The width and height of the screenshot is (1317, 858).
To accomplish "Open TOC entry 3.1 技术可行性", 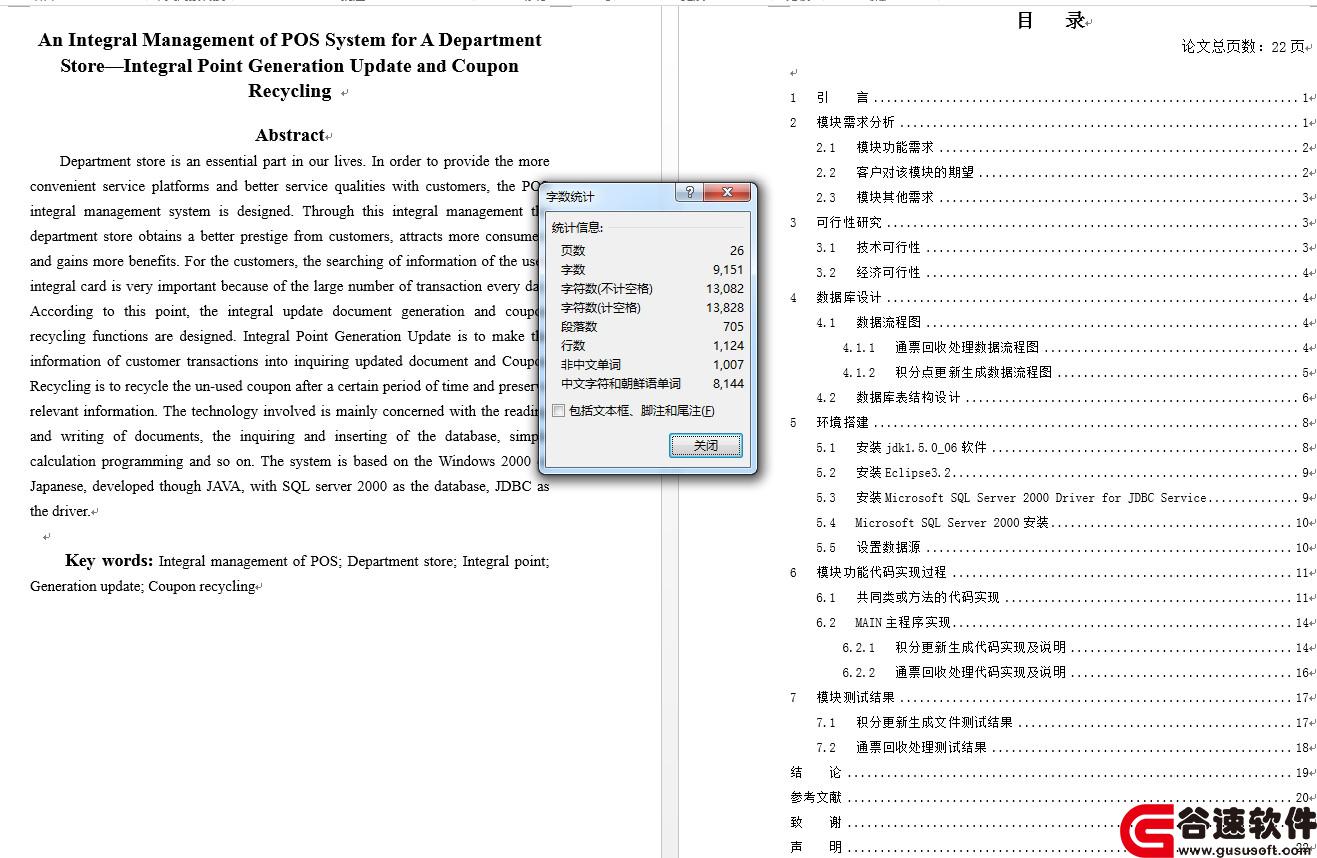I will point(1061,248).
